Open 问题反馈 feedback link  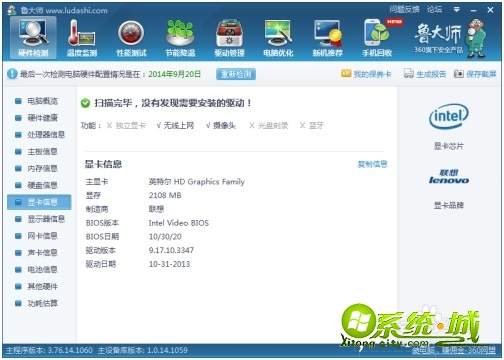[x=404, y=10]
